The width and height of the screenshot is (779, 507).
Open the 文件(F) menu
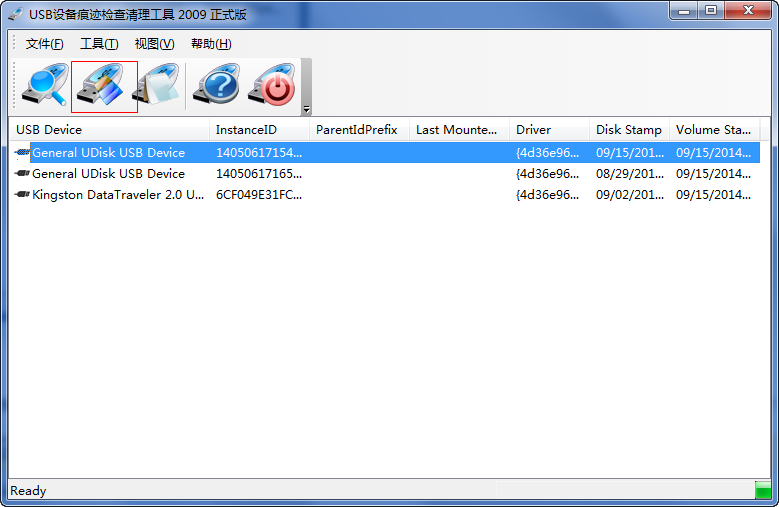[45, 44]
